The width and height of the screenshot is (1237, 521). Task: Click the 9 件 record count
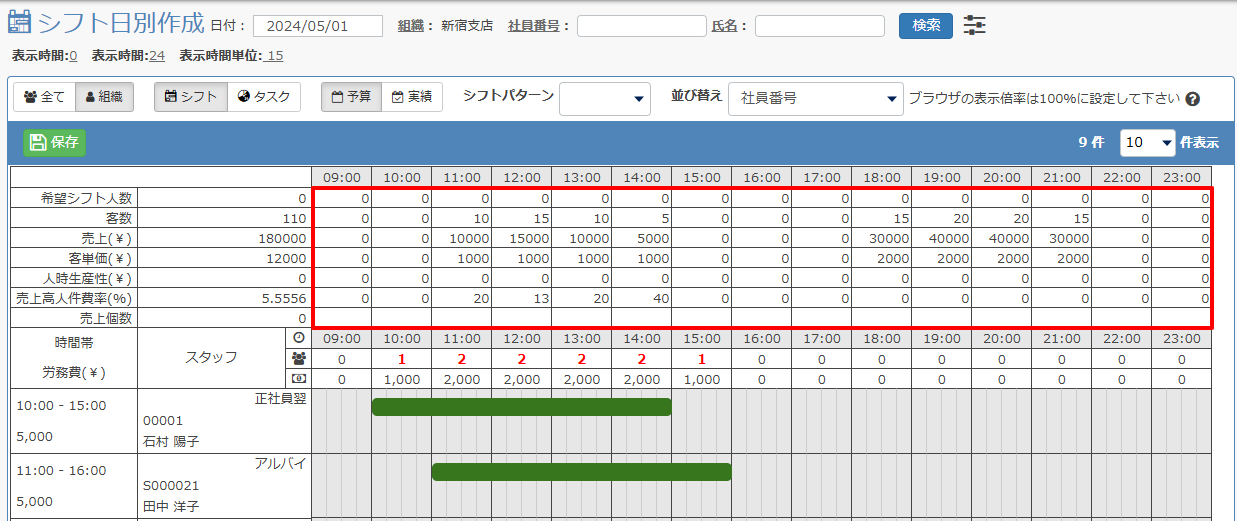tap(1091, 143)
